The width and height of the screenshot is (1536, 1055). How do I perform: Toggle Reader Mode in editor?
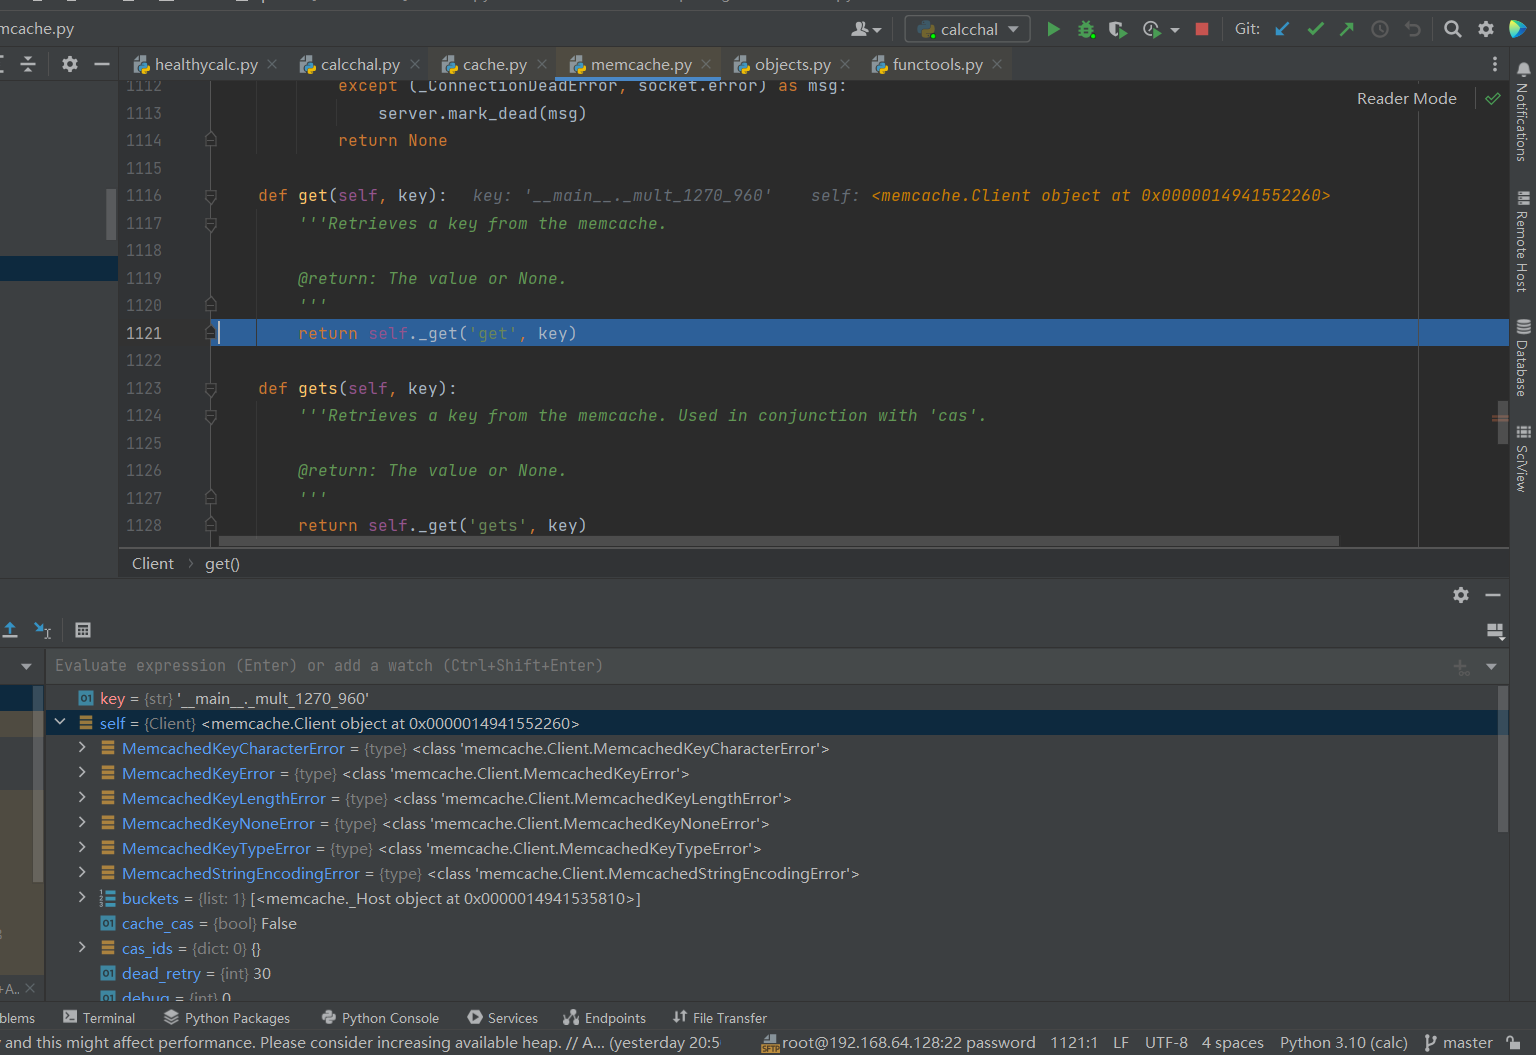(x=1406, y=98)
